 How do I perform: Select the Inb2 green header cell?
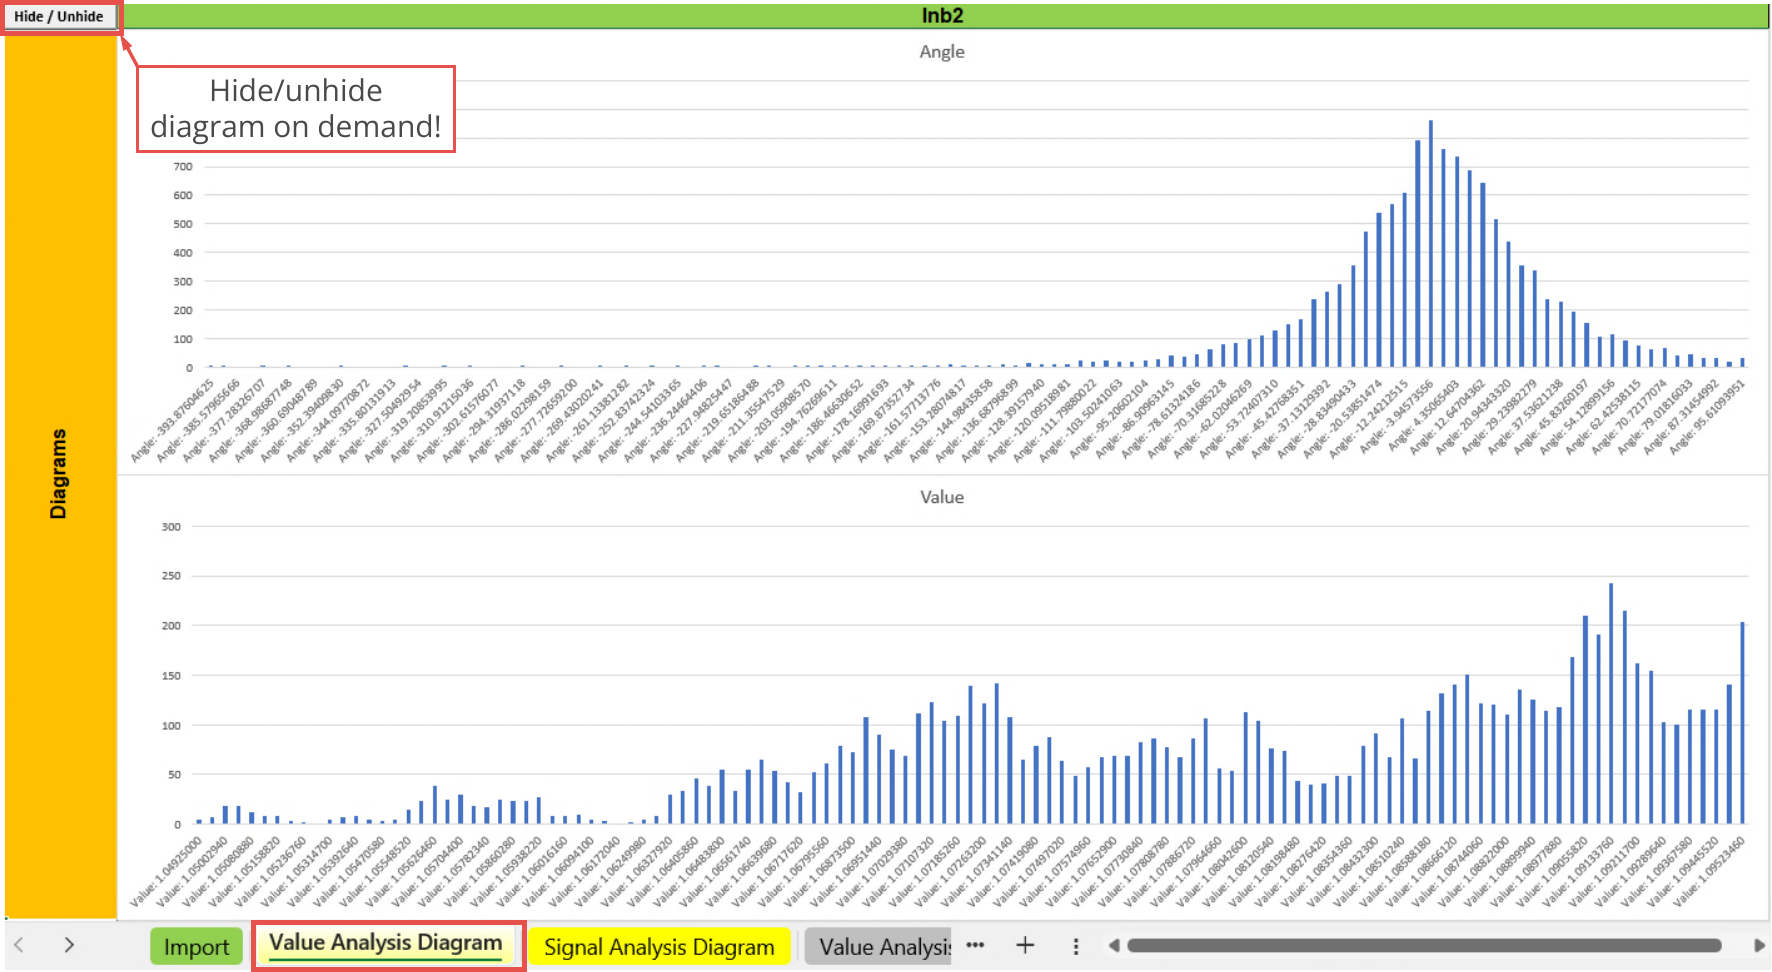[943, 16]
